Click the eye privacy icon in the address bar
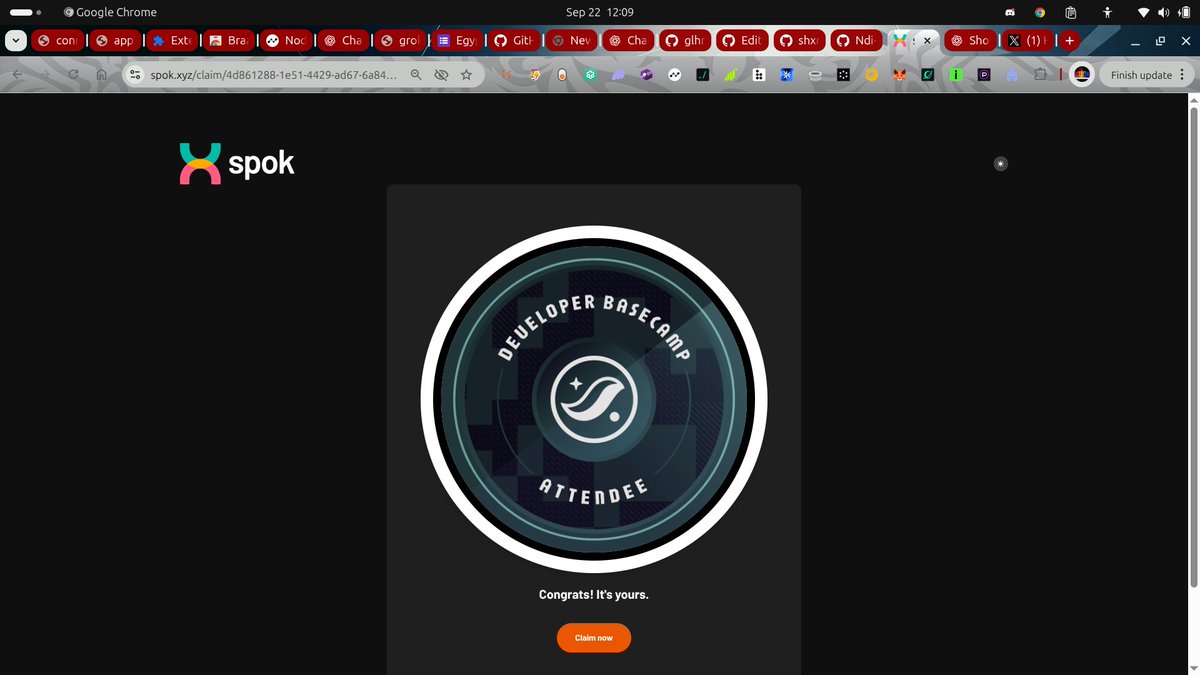This screenshot has height=675, width=1200. click(x=441, y=74)
